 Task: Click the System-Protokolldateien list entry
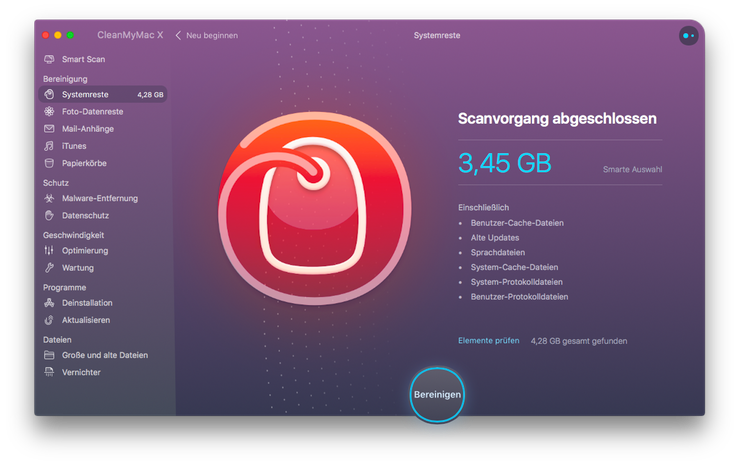click(x=516, y=282)
